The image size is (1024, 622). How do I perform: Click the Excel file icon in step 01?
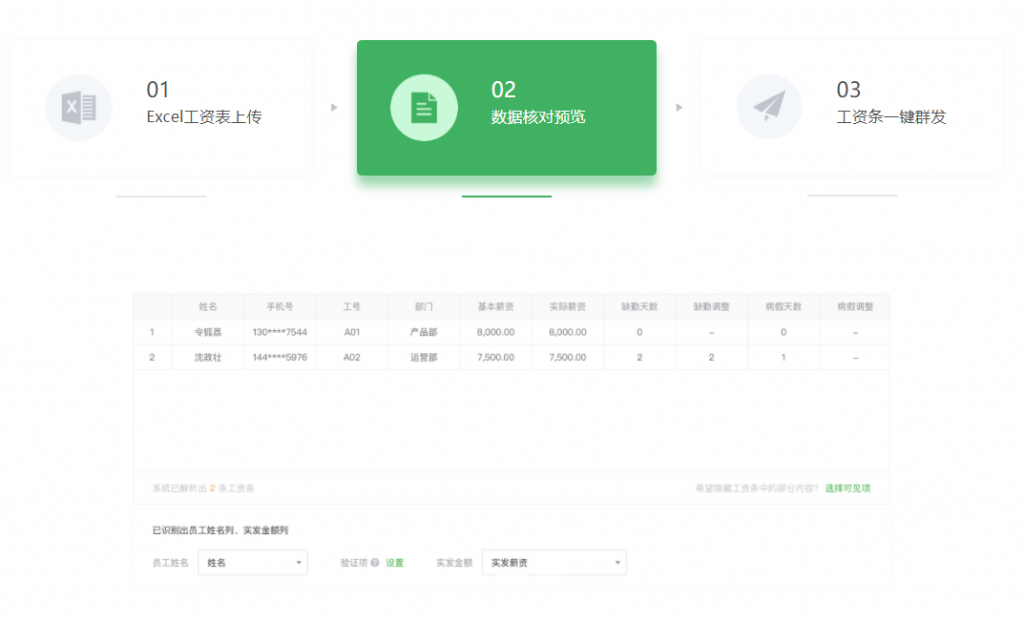pos(78,108)
